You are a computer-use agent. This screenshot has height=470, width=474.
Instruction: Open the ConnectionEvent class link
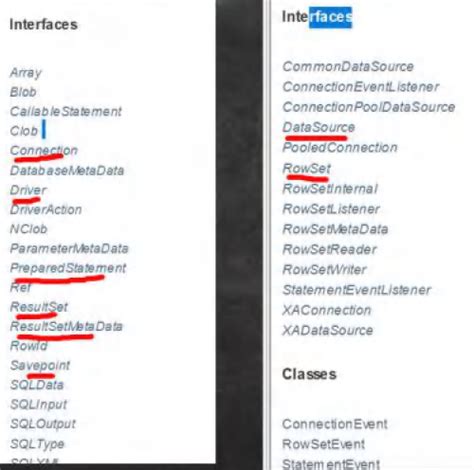point(335,424)
